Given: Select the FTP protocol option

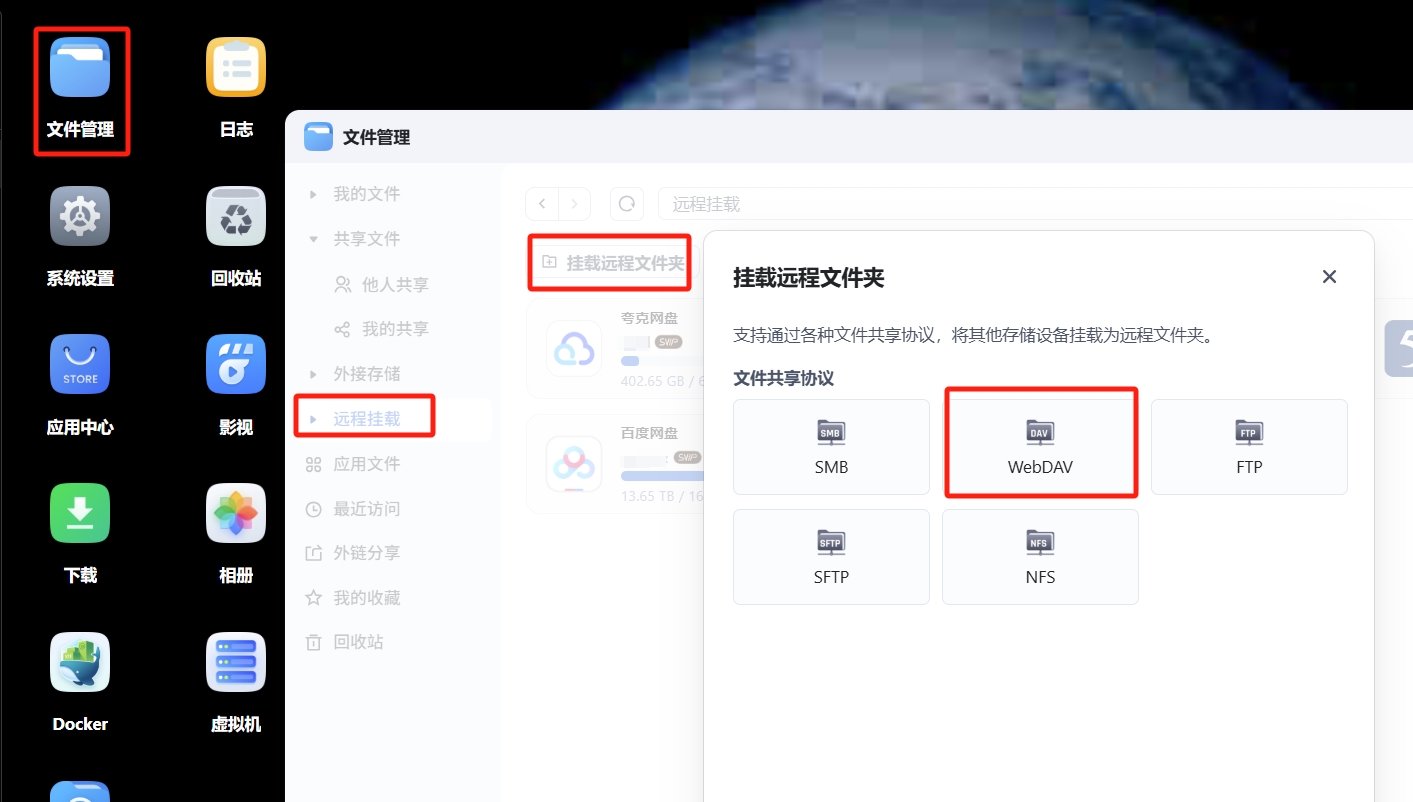Looking at the screenshot, I should click(1249, 447).
